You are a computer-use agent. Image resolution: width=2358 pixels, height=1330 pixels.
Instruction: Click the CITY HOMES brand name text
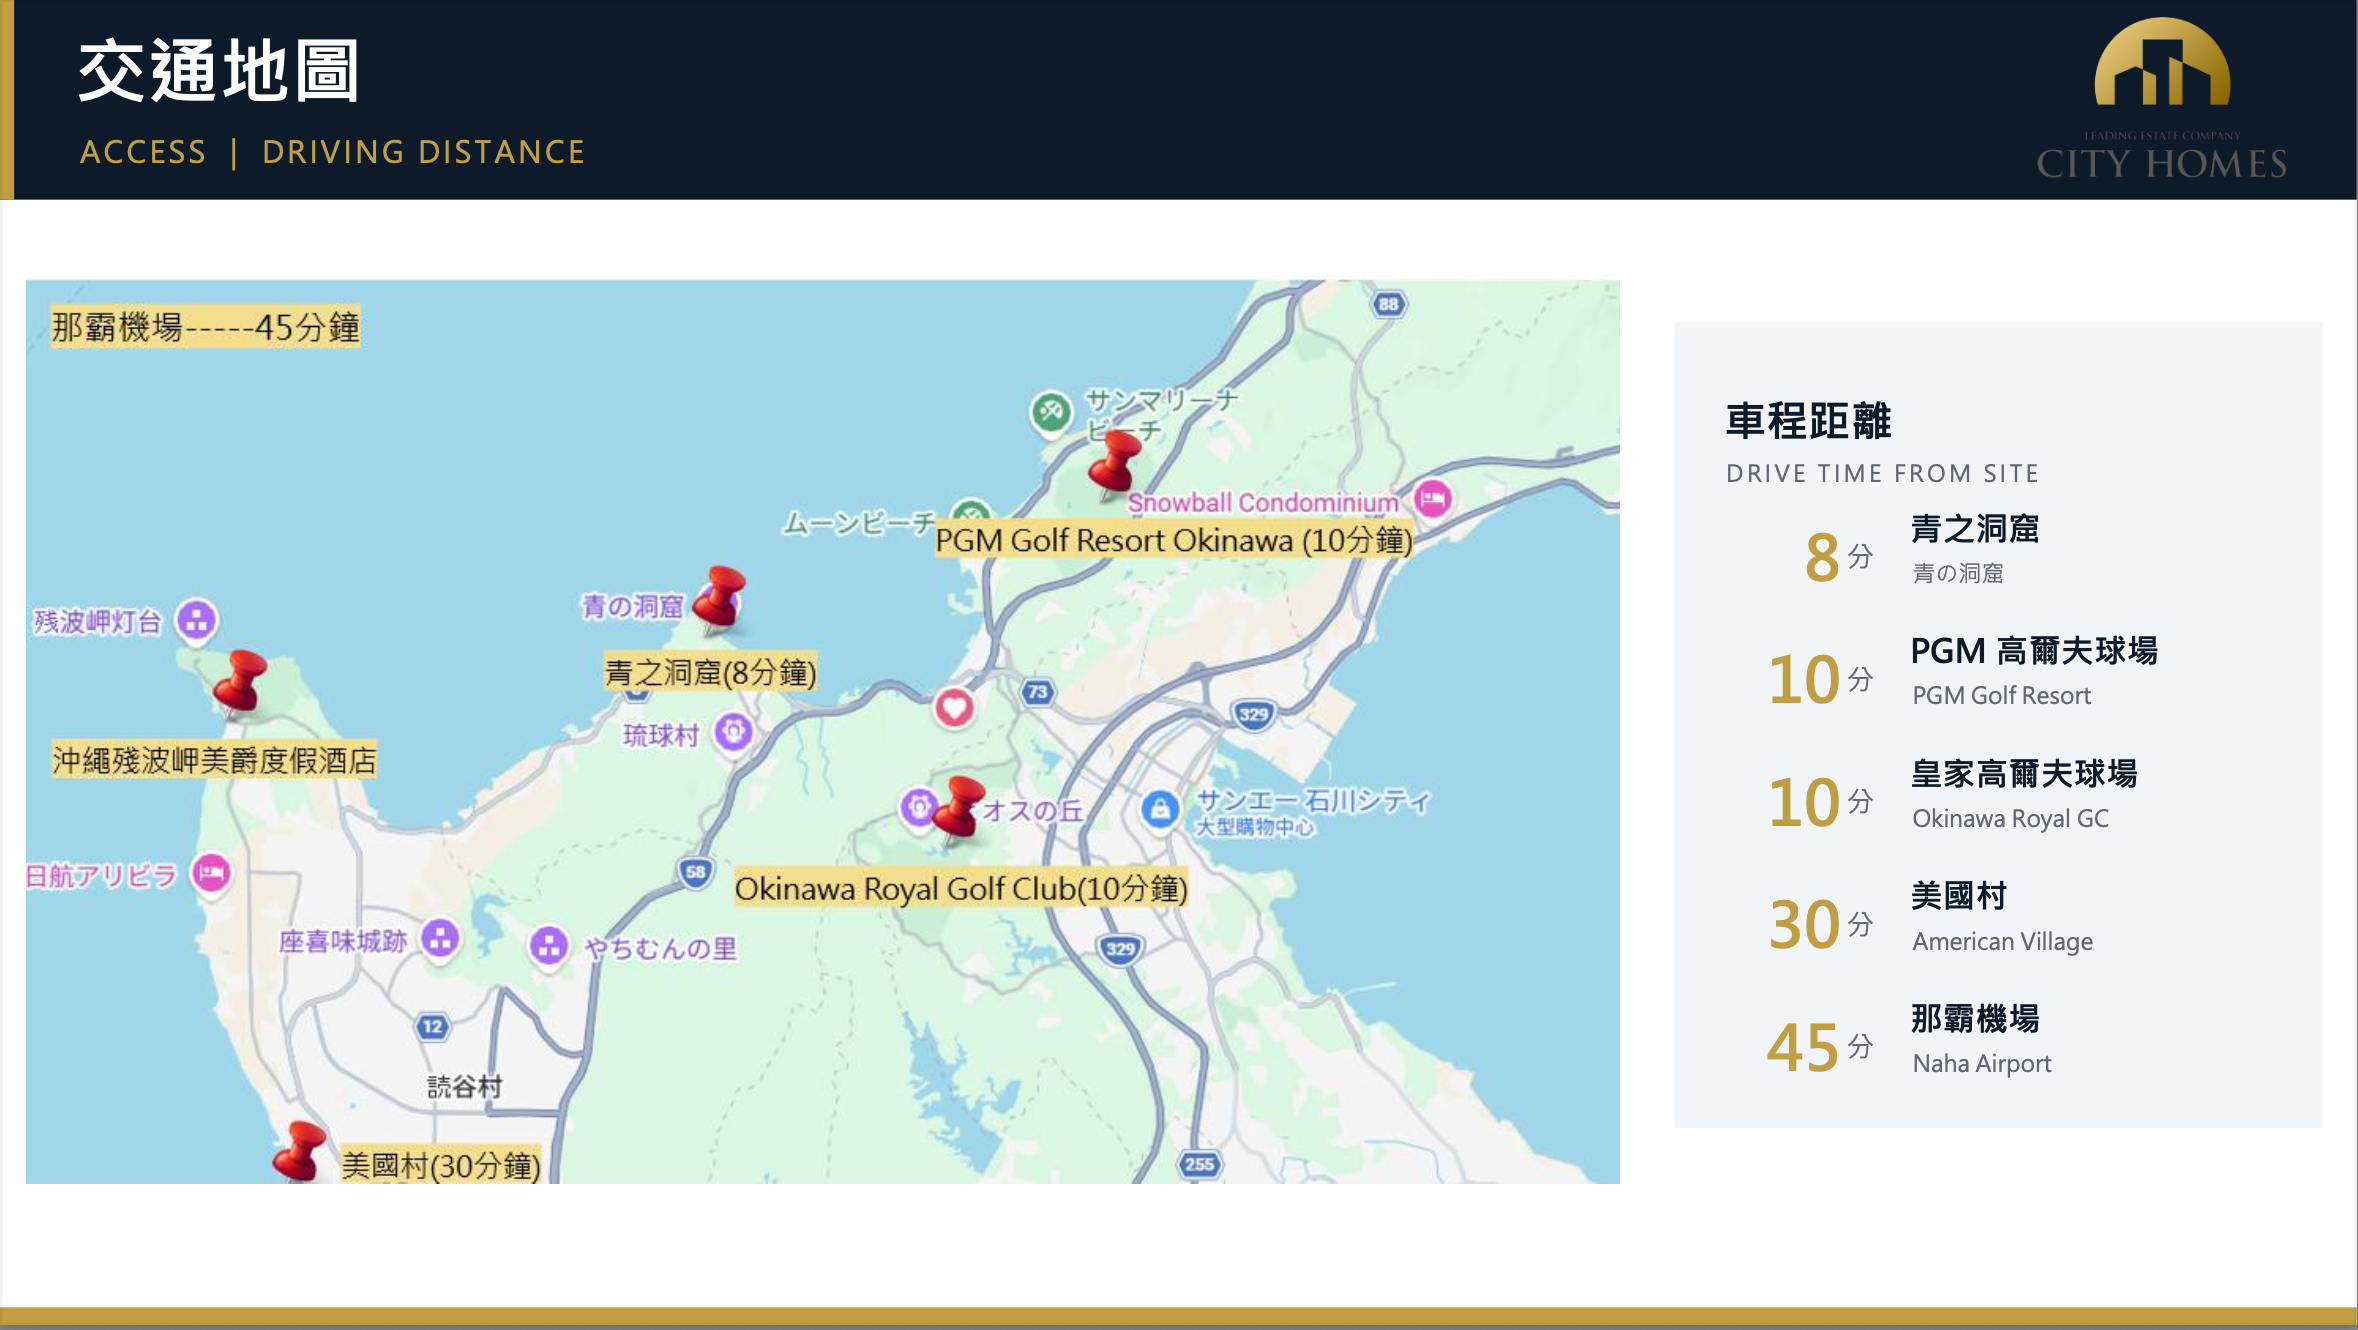pos(2162,163)
